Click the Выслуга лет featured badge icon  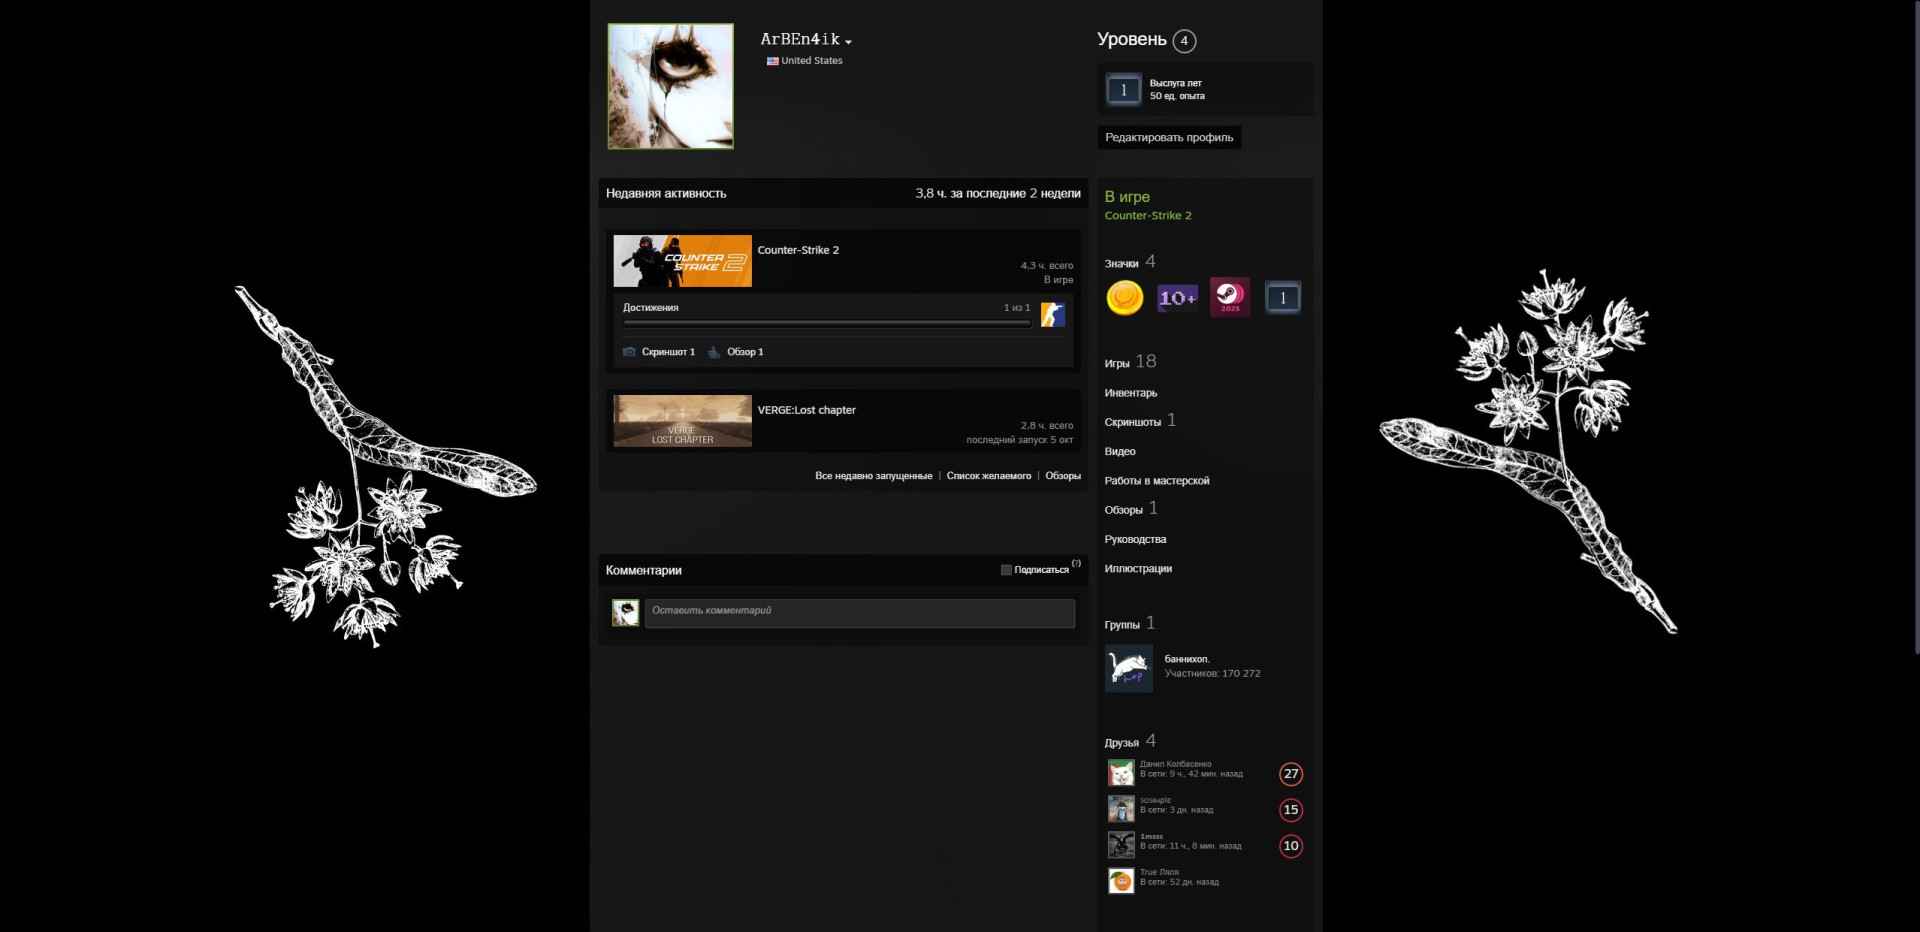[1123, 90]
